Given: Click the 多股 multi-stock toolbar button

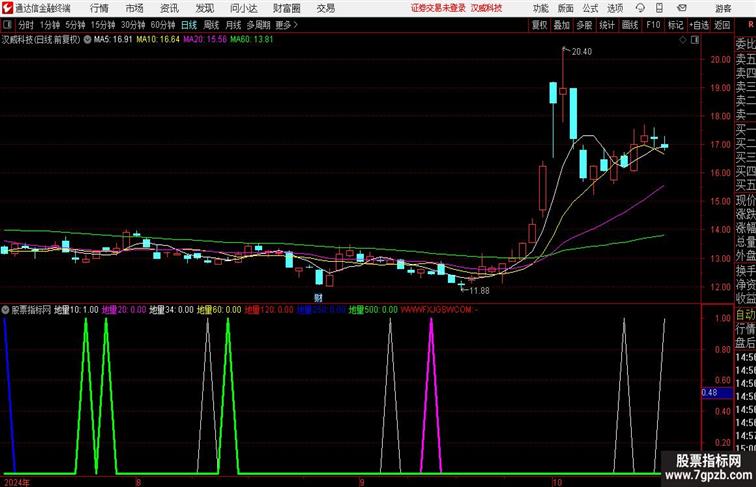Looking at the screenshot, I should coord(584,25).
